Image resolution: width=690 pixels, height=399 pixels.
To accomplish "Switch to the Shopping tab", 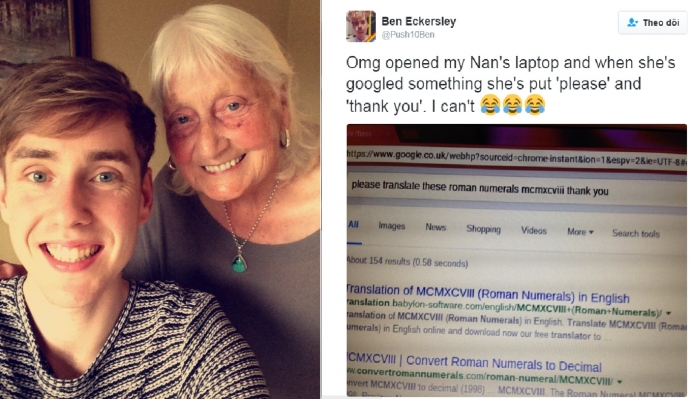I will pos(483,229).
